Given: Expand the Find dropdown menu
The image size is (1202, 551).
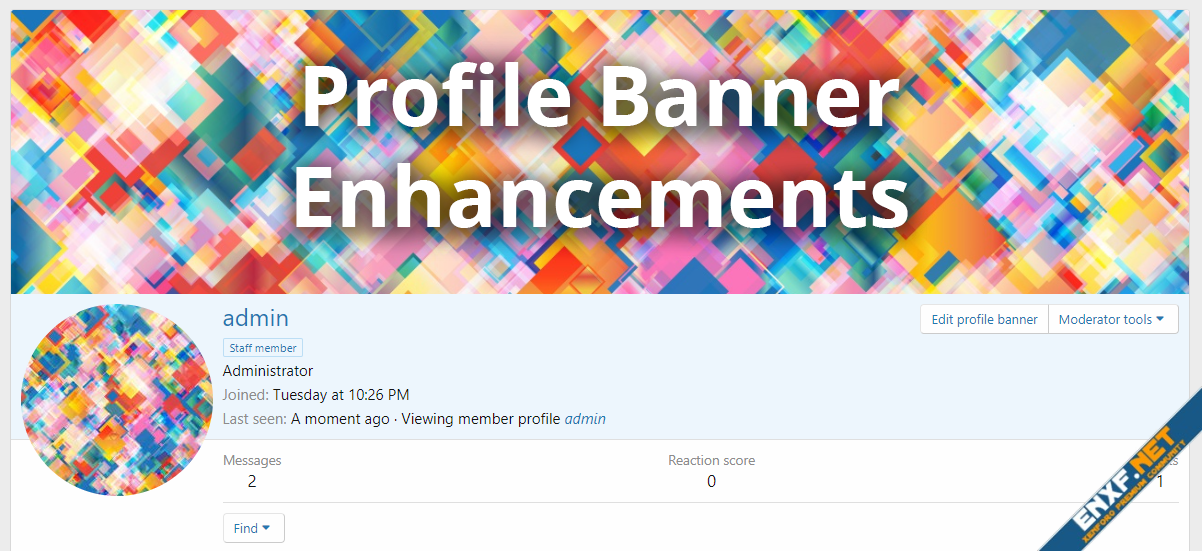Looking at the screenshot, I should pyautogui.click(x=253, y=528).
